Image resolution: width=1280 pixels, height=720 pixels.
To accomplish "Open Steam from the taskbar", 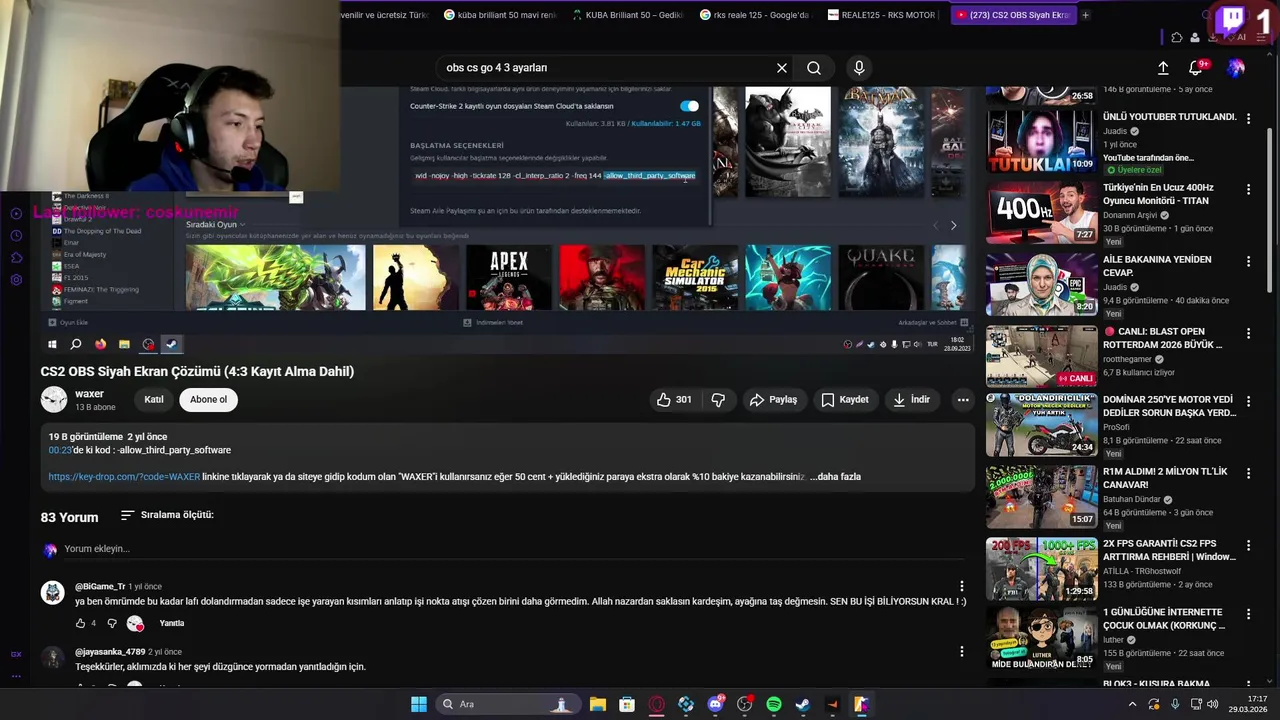I will pyautogui.click(x=803, y=704).
